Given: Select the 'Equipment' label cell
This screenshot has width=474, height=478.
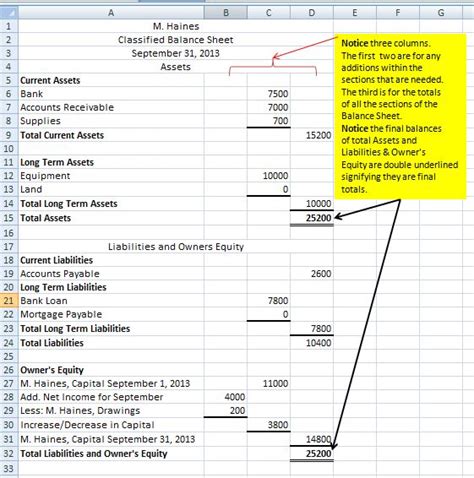Looking at the screenshot, I should tap(111, 176).
